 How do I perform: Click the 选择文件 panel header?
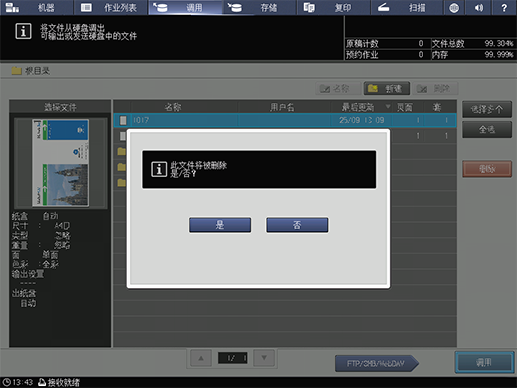pos(60,107)
